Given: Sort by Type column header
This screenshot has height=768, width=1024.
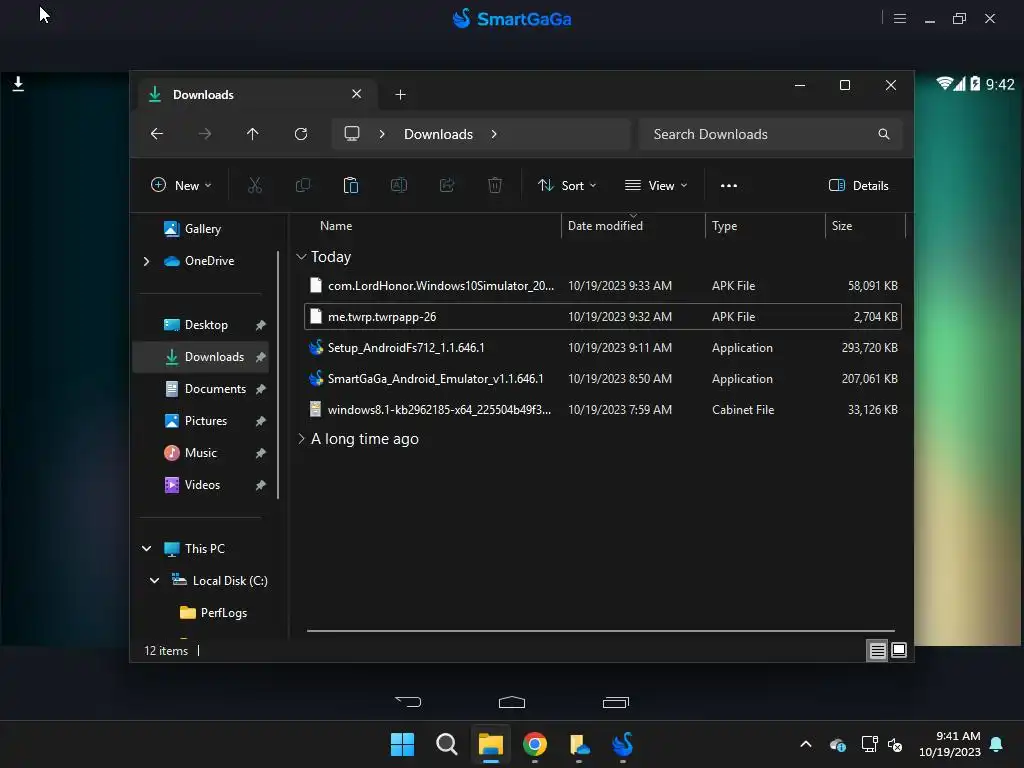Looking at the screenshot, I should point(724,226).
